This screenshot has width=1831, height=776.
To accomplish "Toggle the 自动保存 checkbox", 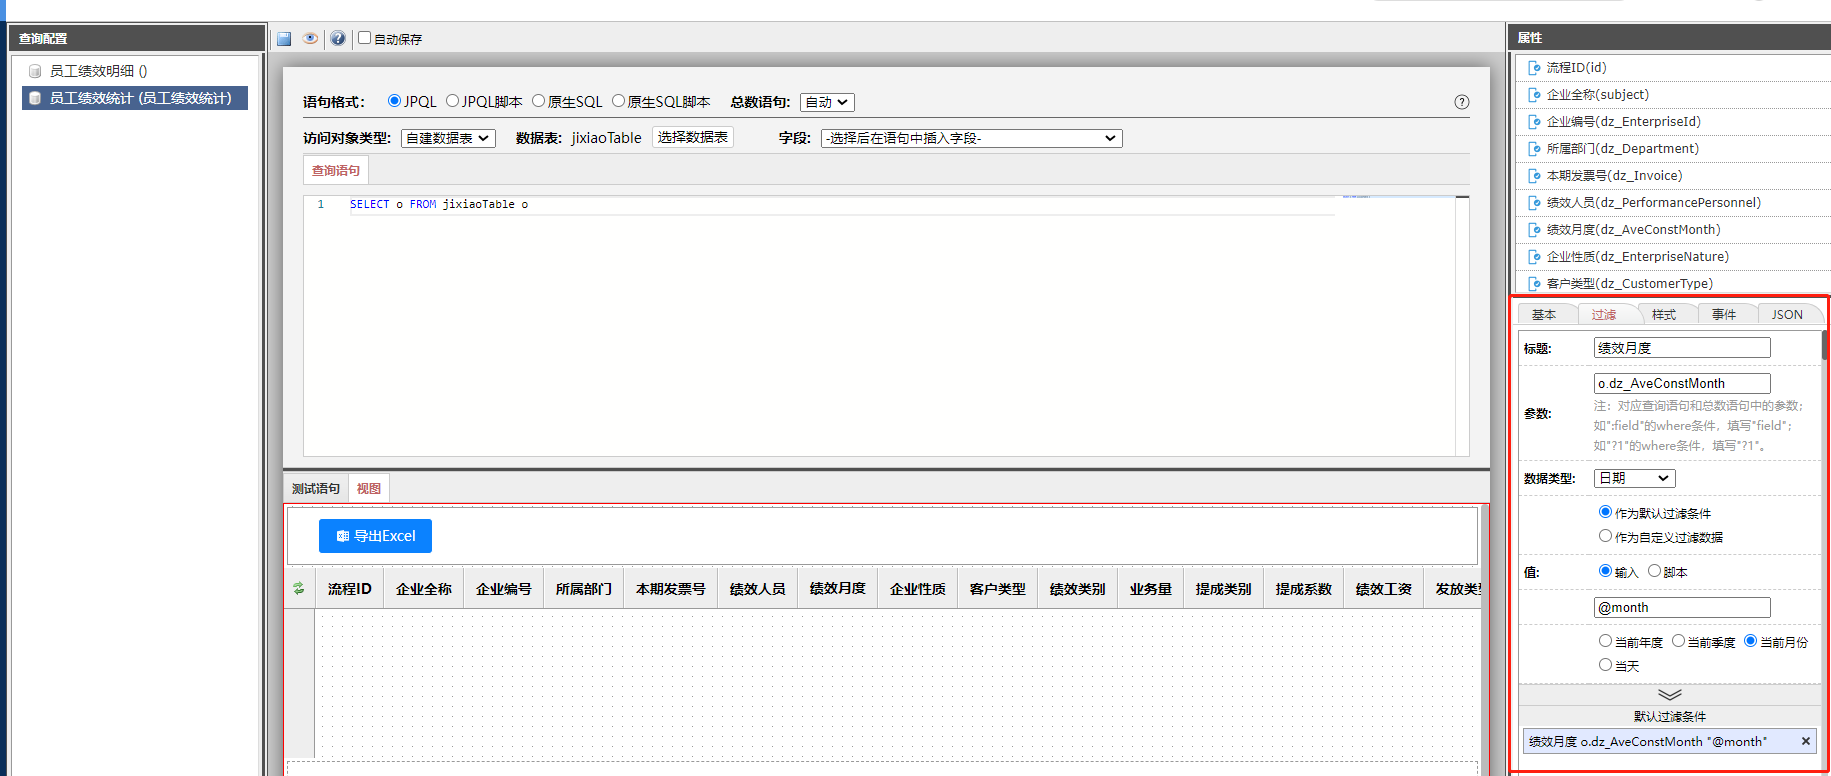I will (x=365, y=38).
